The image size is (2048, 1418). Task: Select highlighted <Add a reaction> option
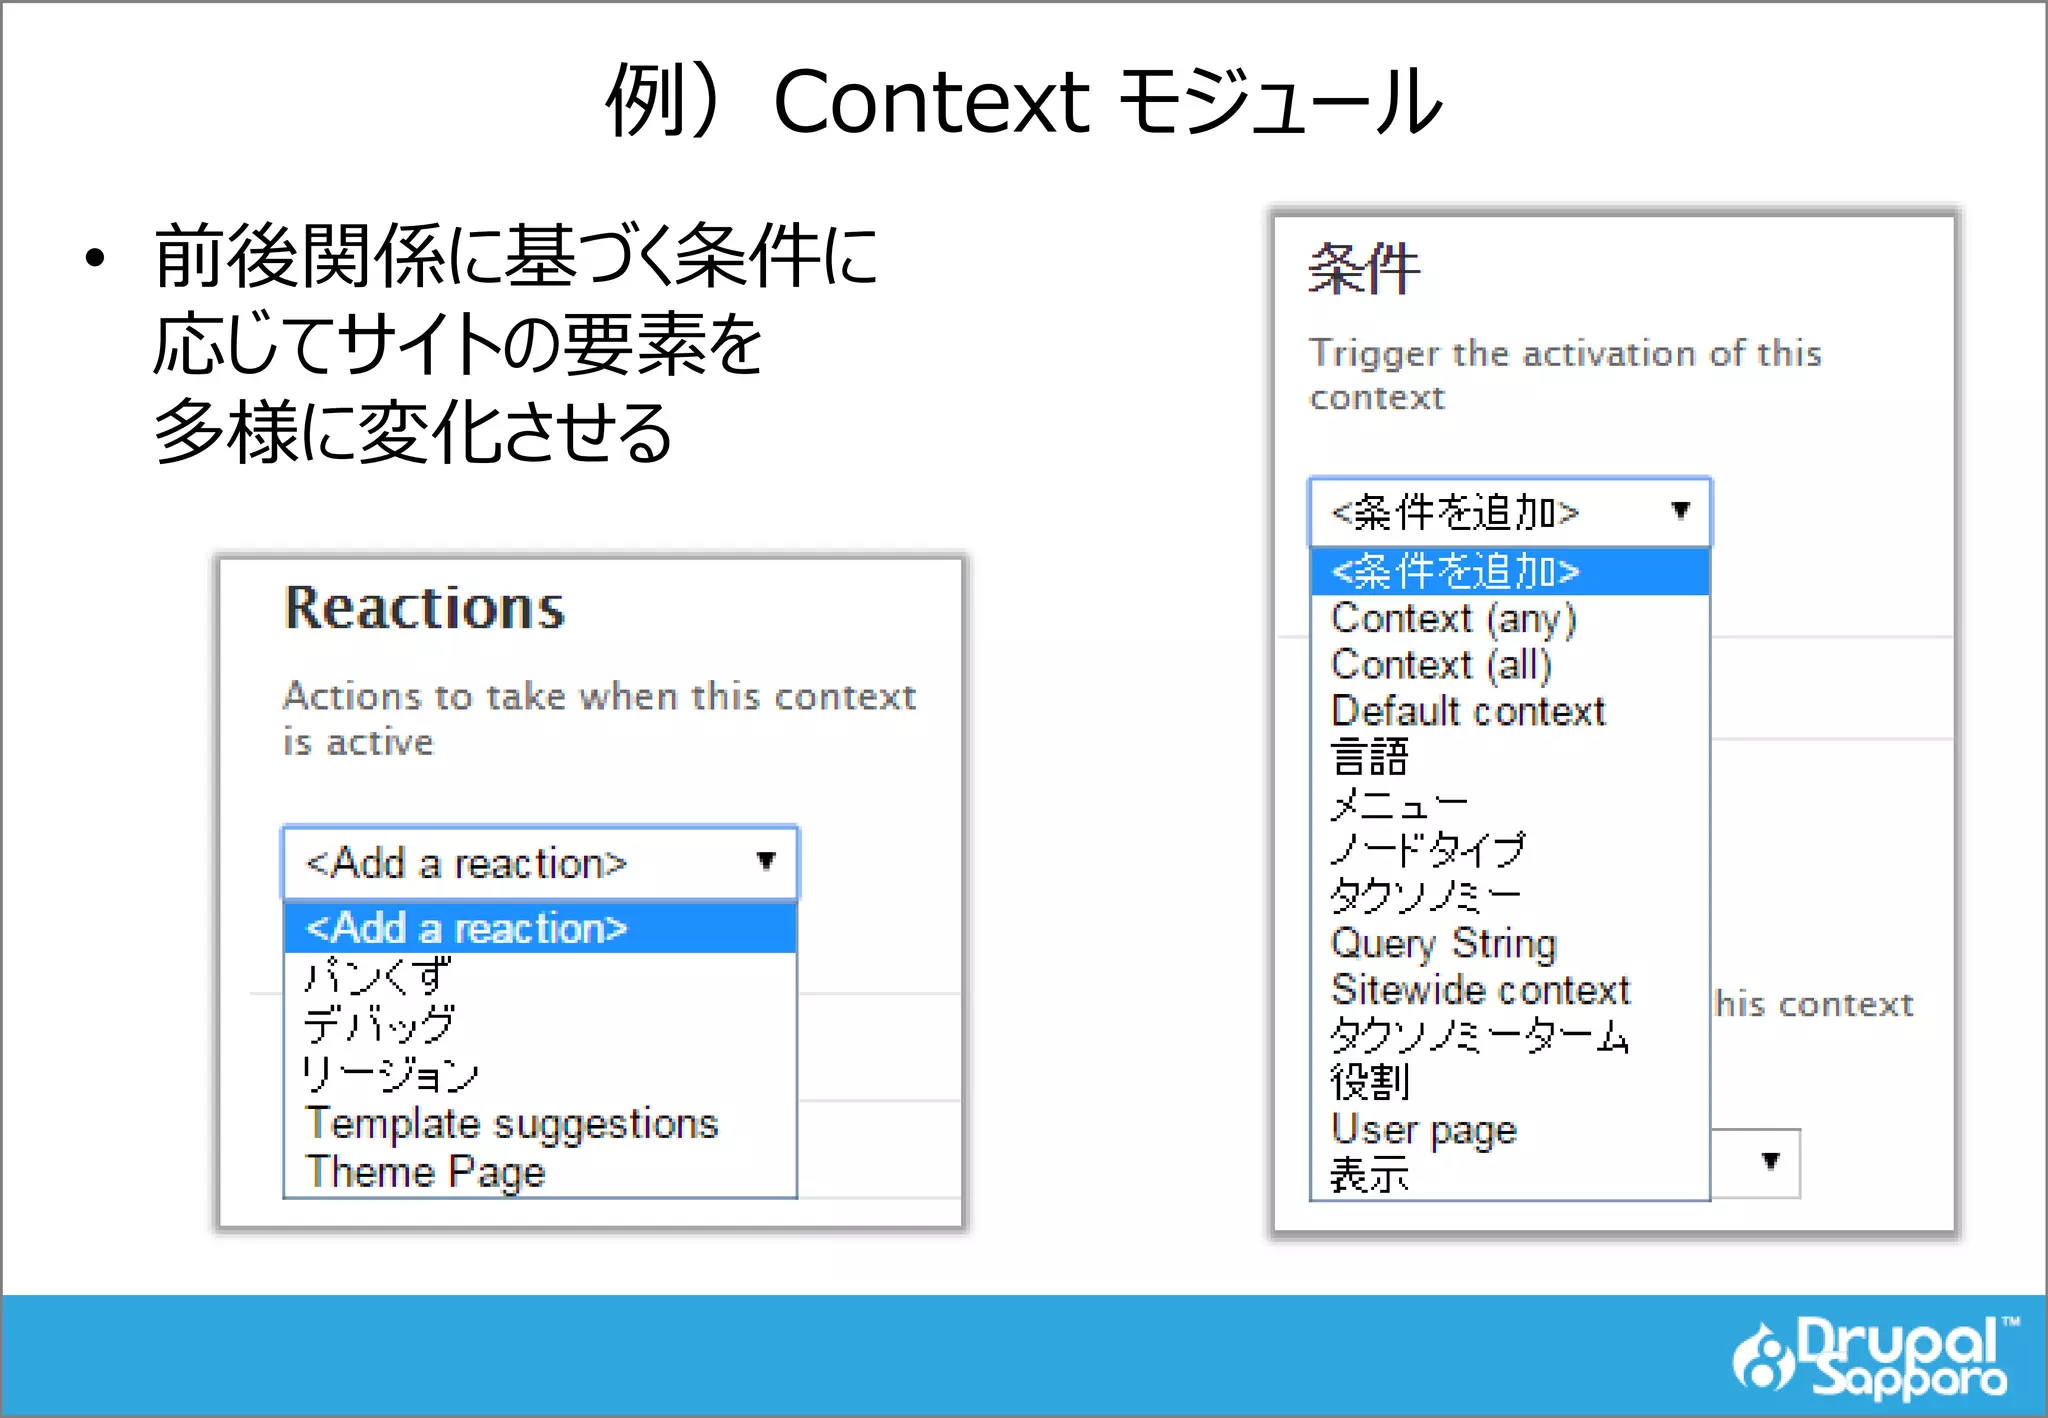(x=540, y=928)
